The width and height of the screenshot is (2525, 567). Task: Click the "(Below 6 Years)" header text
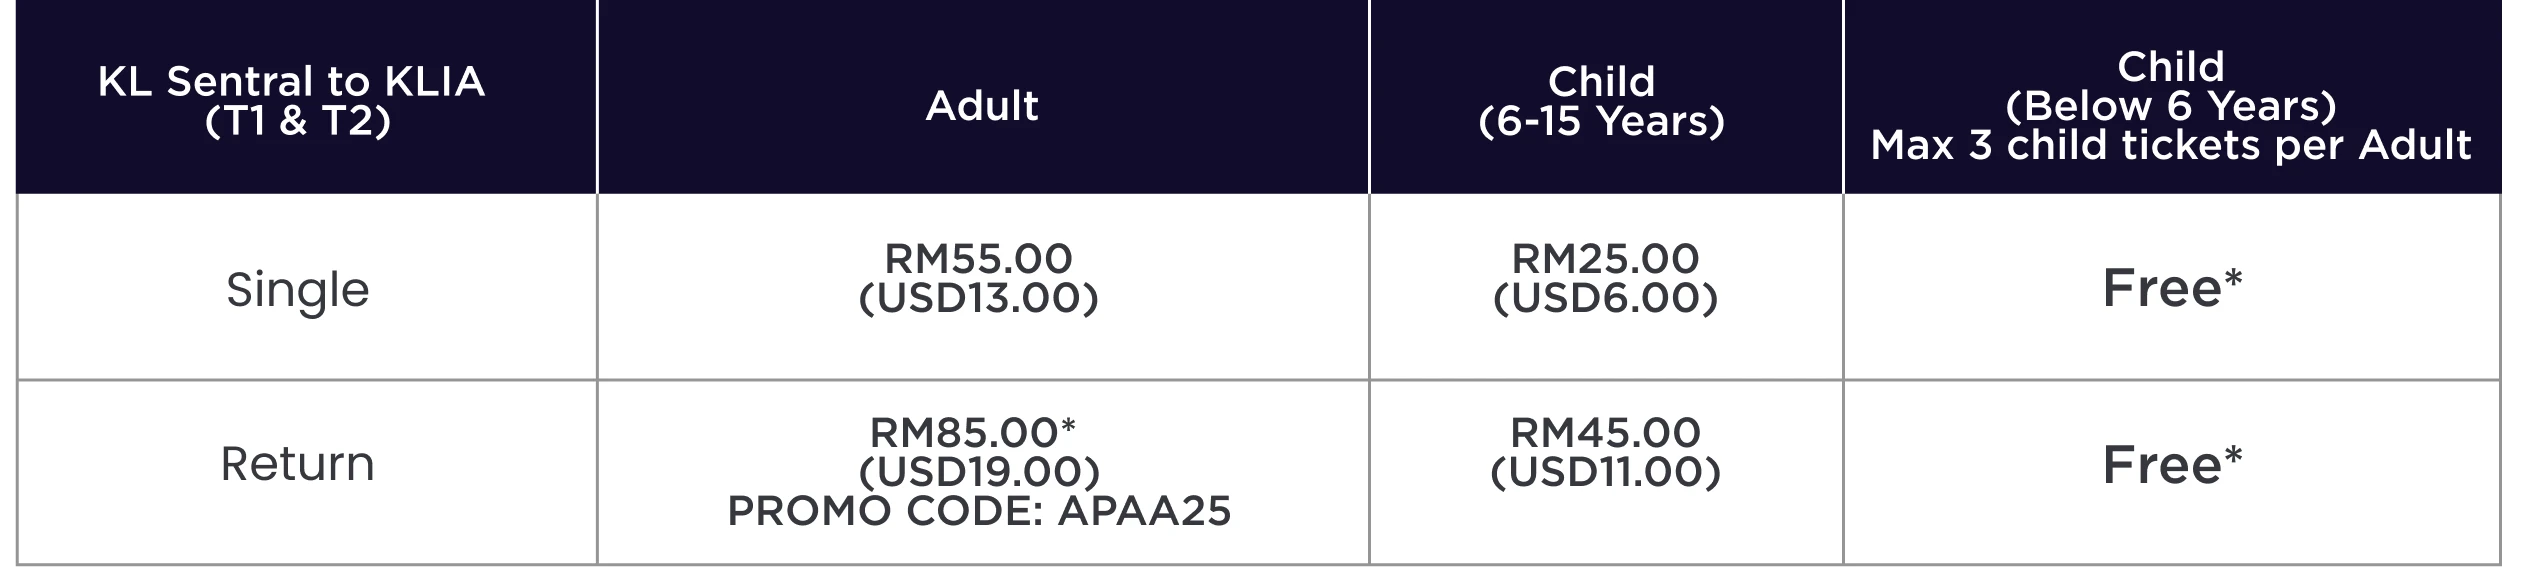pyautogui.click(x=2171, y=106)
